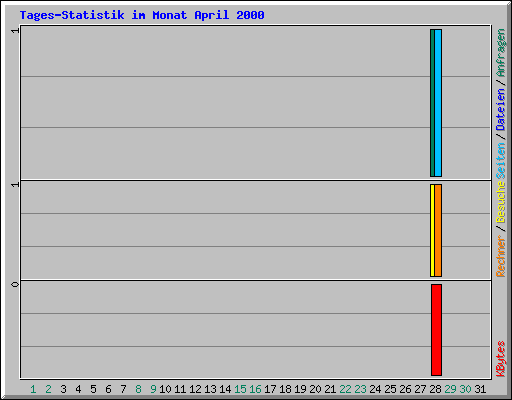Click day label 26 on the x-axis
The width and height of the screenshot is (512, 400).
coord(405,389)
